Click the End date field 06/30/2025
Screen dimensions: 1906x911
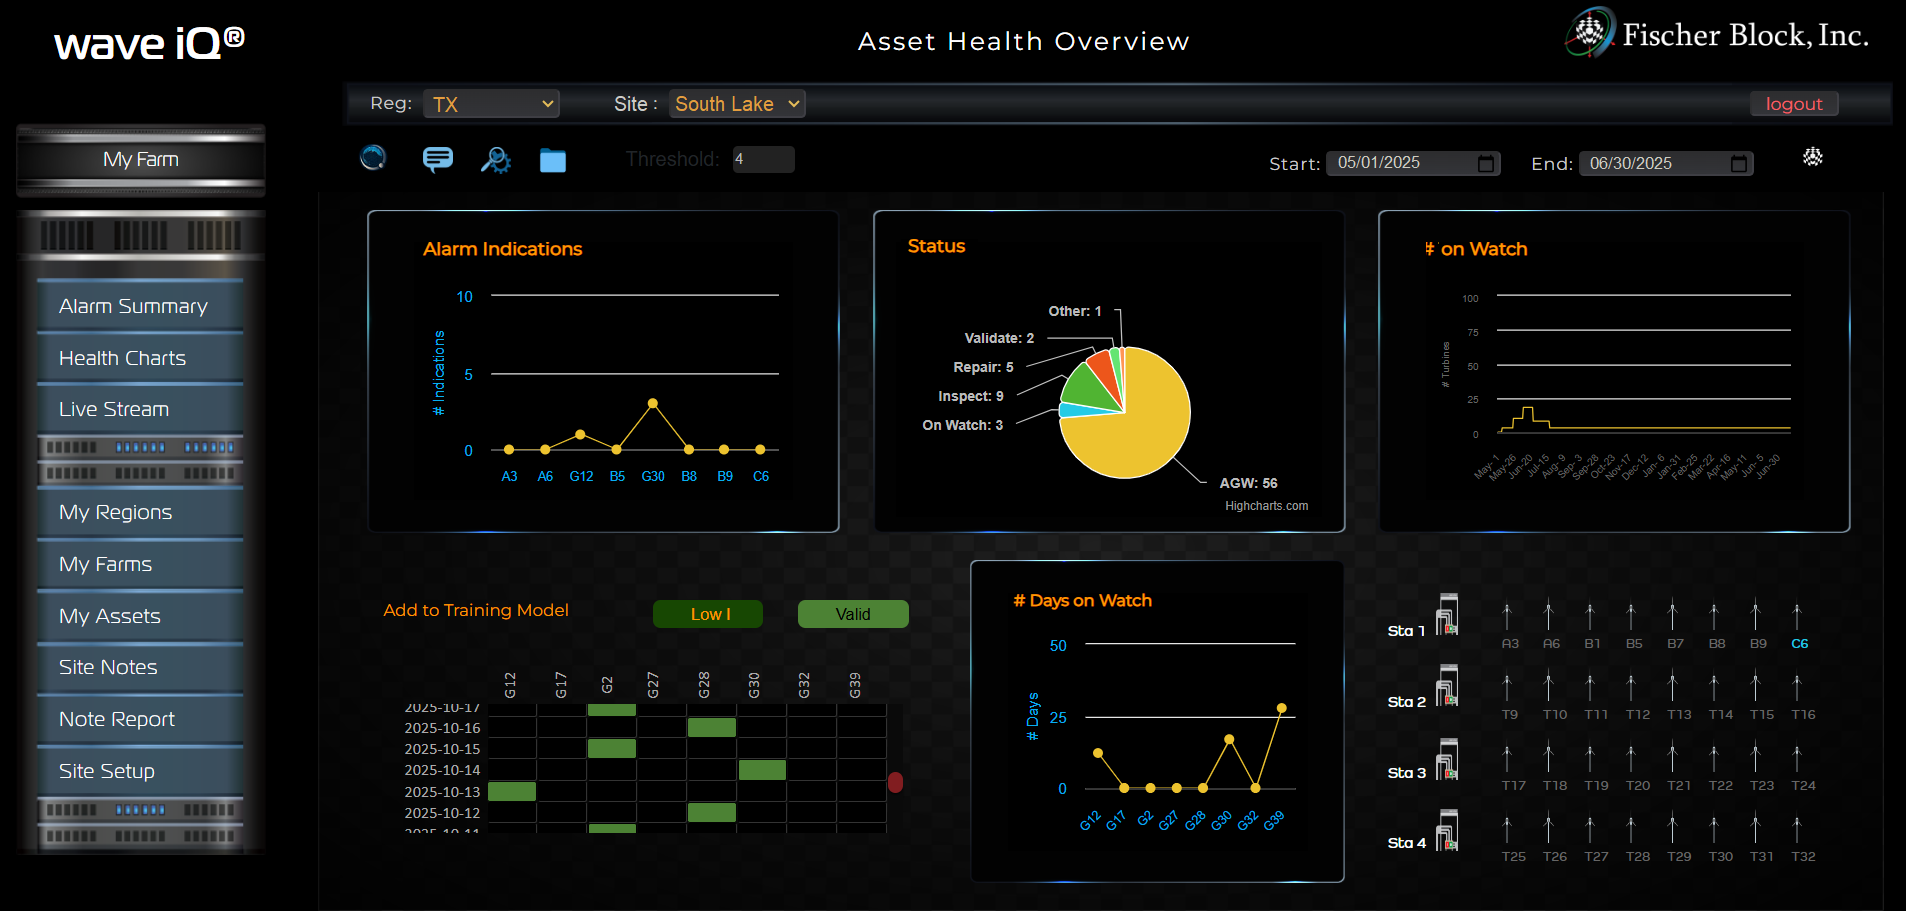click(1666, 163)
